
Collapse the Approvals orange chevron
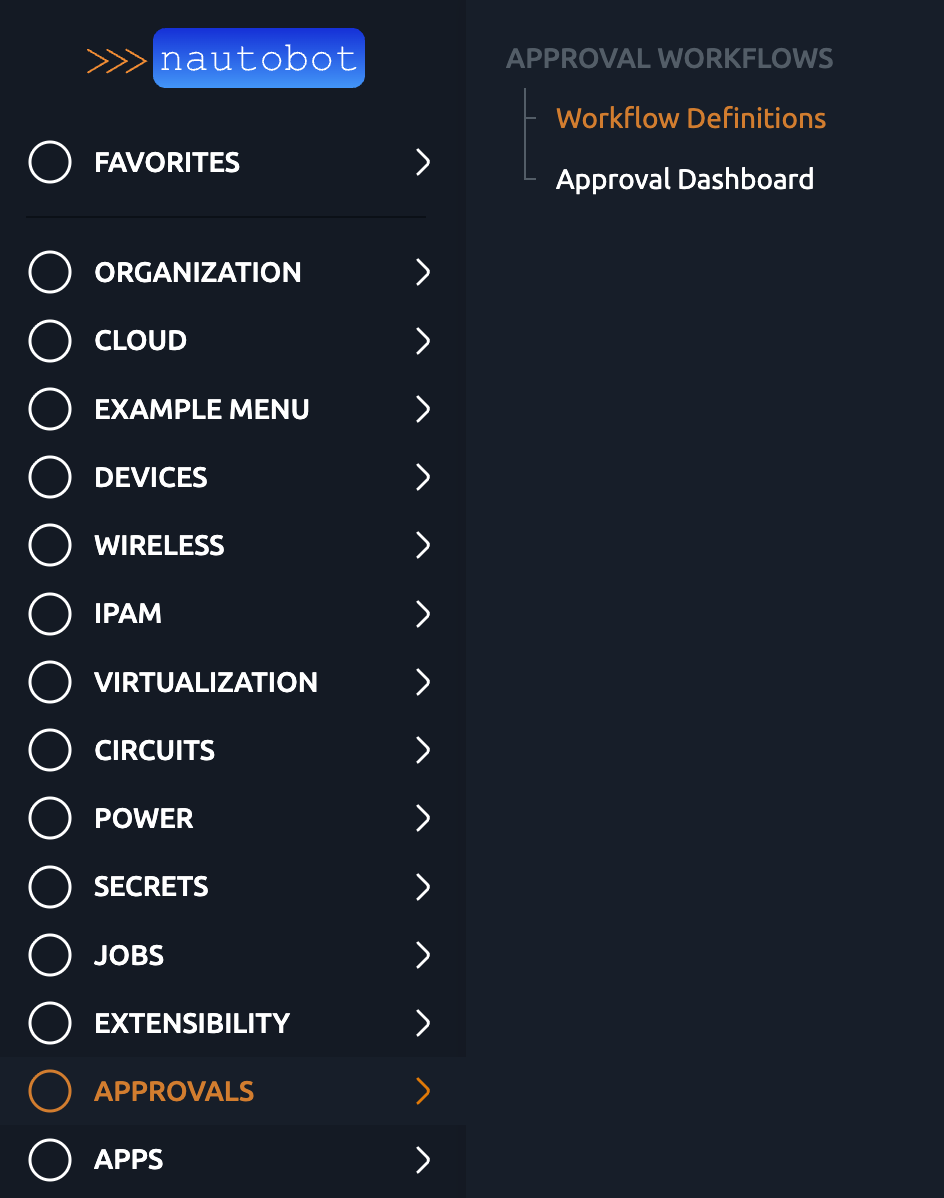tap(423, 1091)
